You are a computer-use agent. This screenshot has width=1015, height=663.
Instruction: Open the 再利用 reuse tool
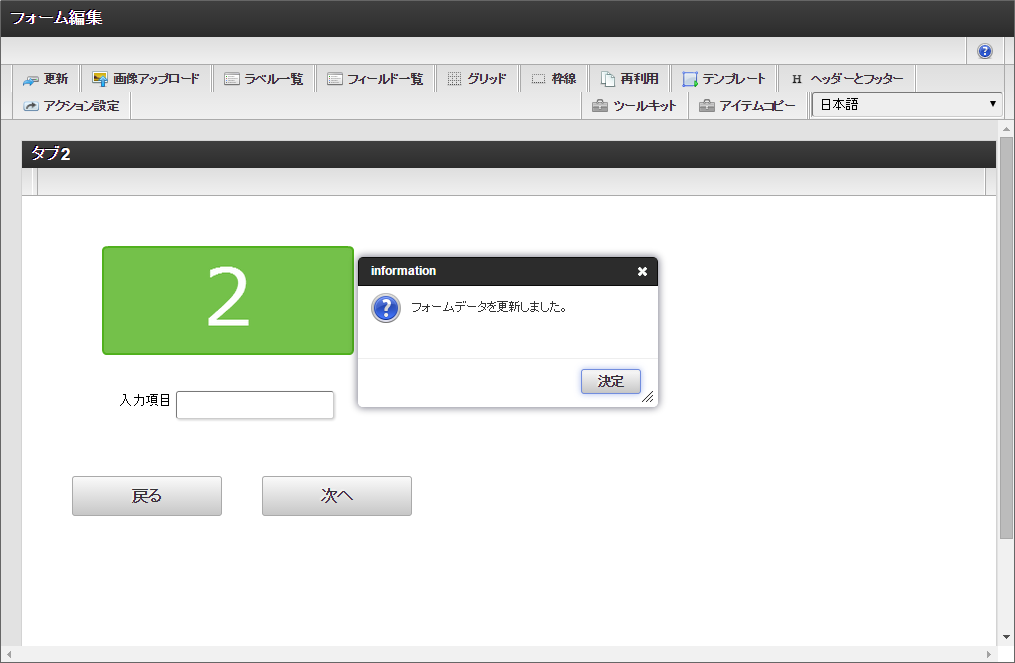click(630, 79)
